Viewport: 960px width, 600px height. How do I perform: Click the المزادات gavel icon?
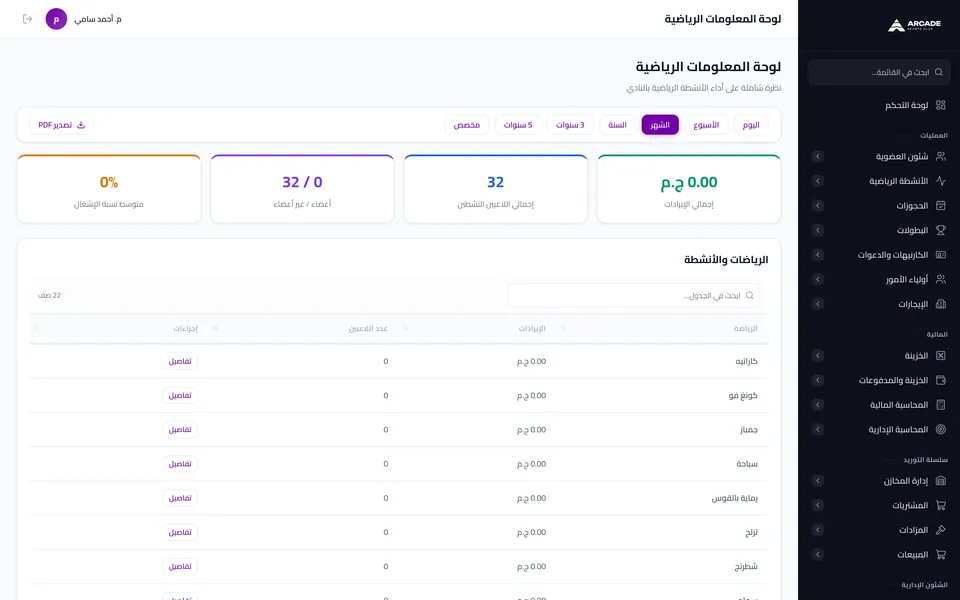pyautogui.click(x=941, y=530)
